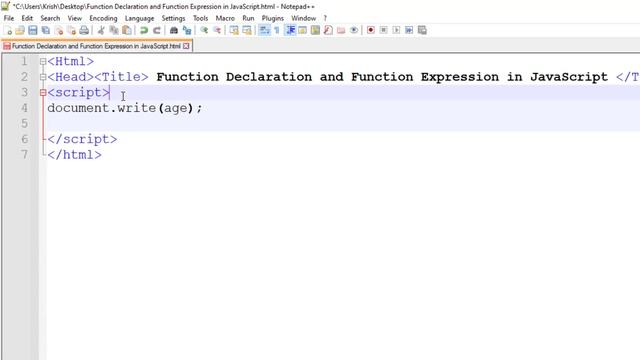
Task: Place cursor on empty line 5
Action: (343, 124)
